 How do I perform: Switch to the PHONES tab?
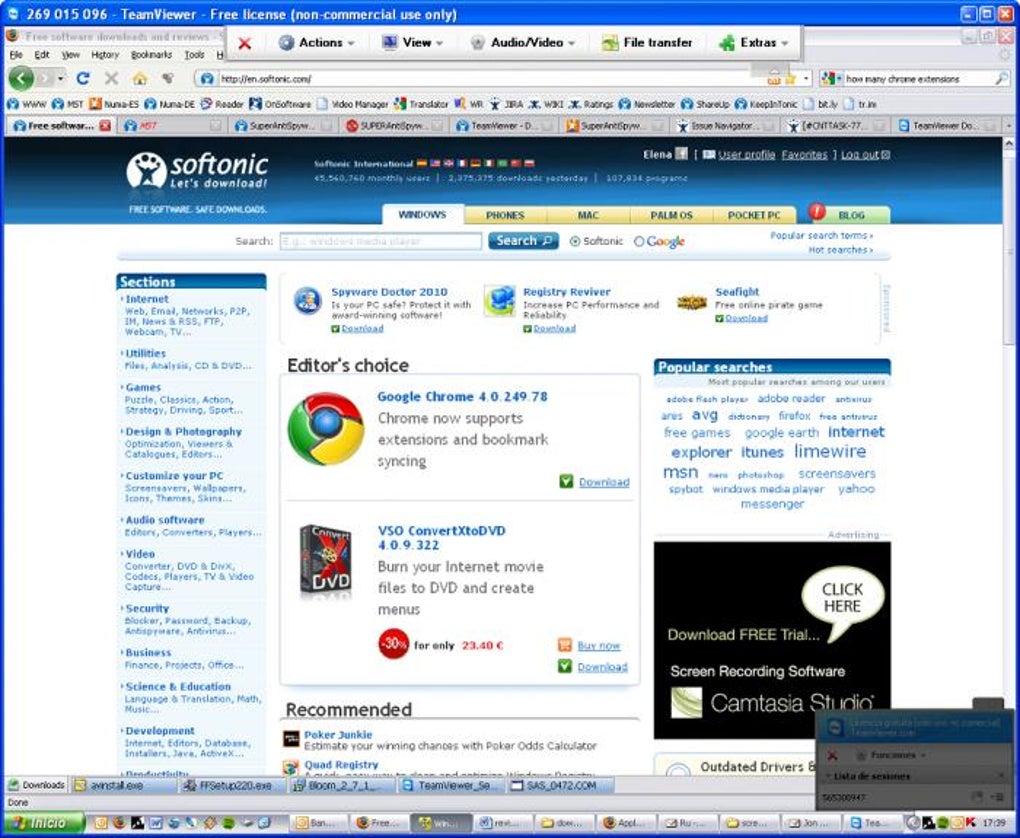[505, 215]
